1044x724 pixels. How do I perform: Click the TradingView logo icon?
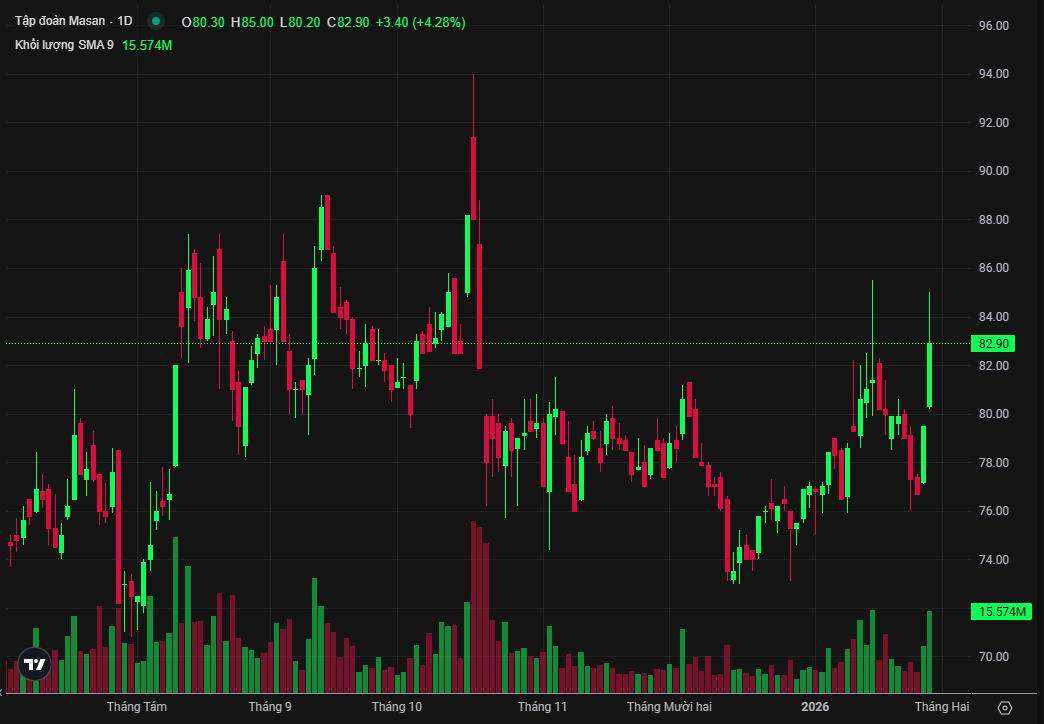tap(35, 664)
